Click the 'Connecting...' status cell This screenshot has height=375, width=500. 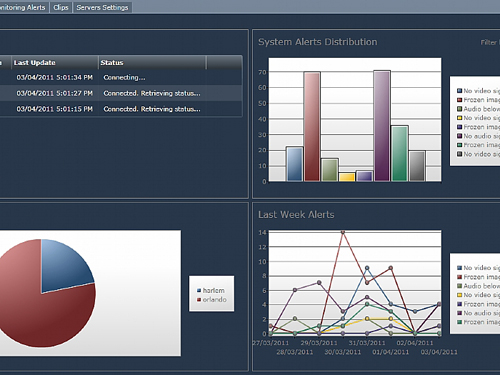tap(124, 77)
